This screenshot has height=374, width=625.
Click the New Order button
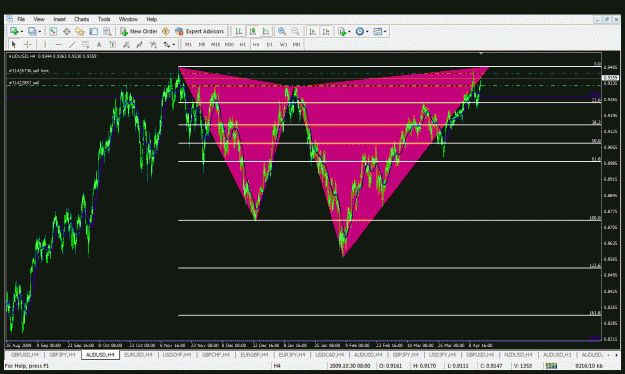(139, 31)
